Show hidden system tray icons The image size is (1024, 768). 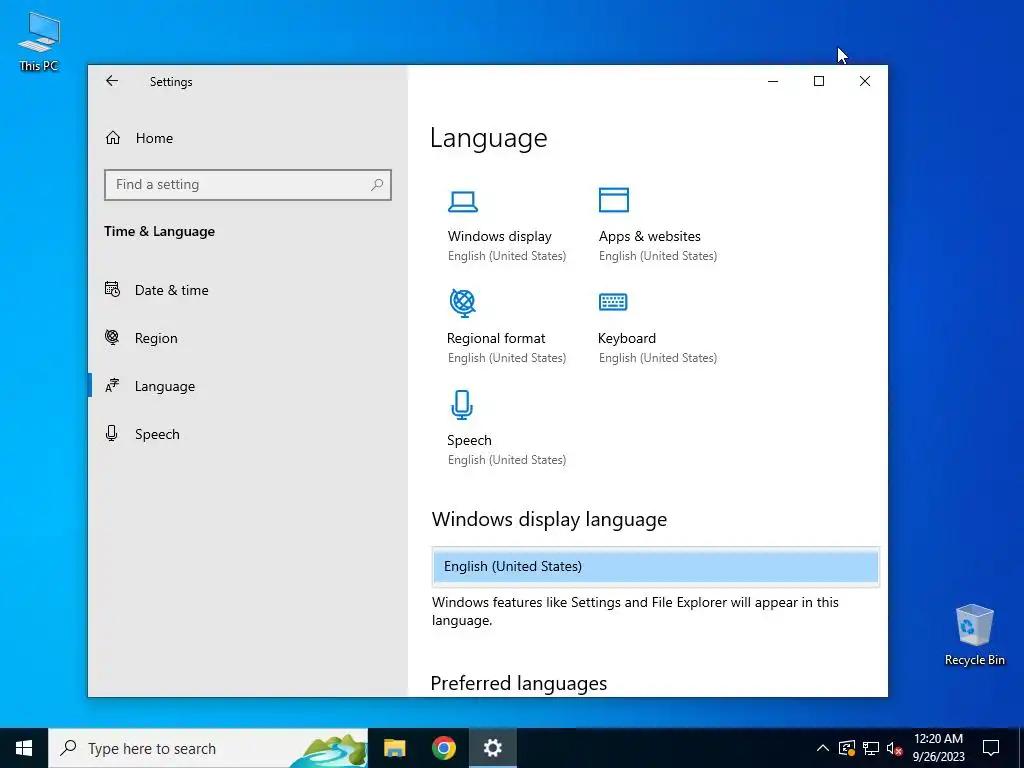pyautogui.click(x=823, y=748)
